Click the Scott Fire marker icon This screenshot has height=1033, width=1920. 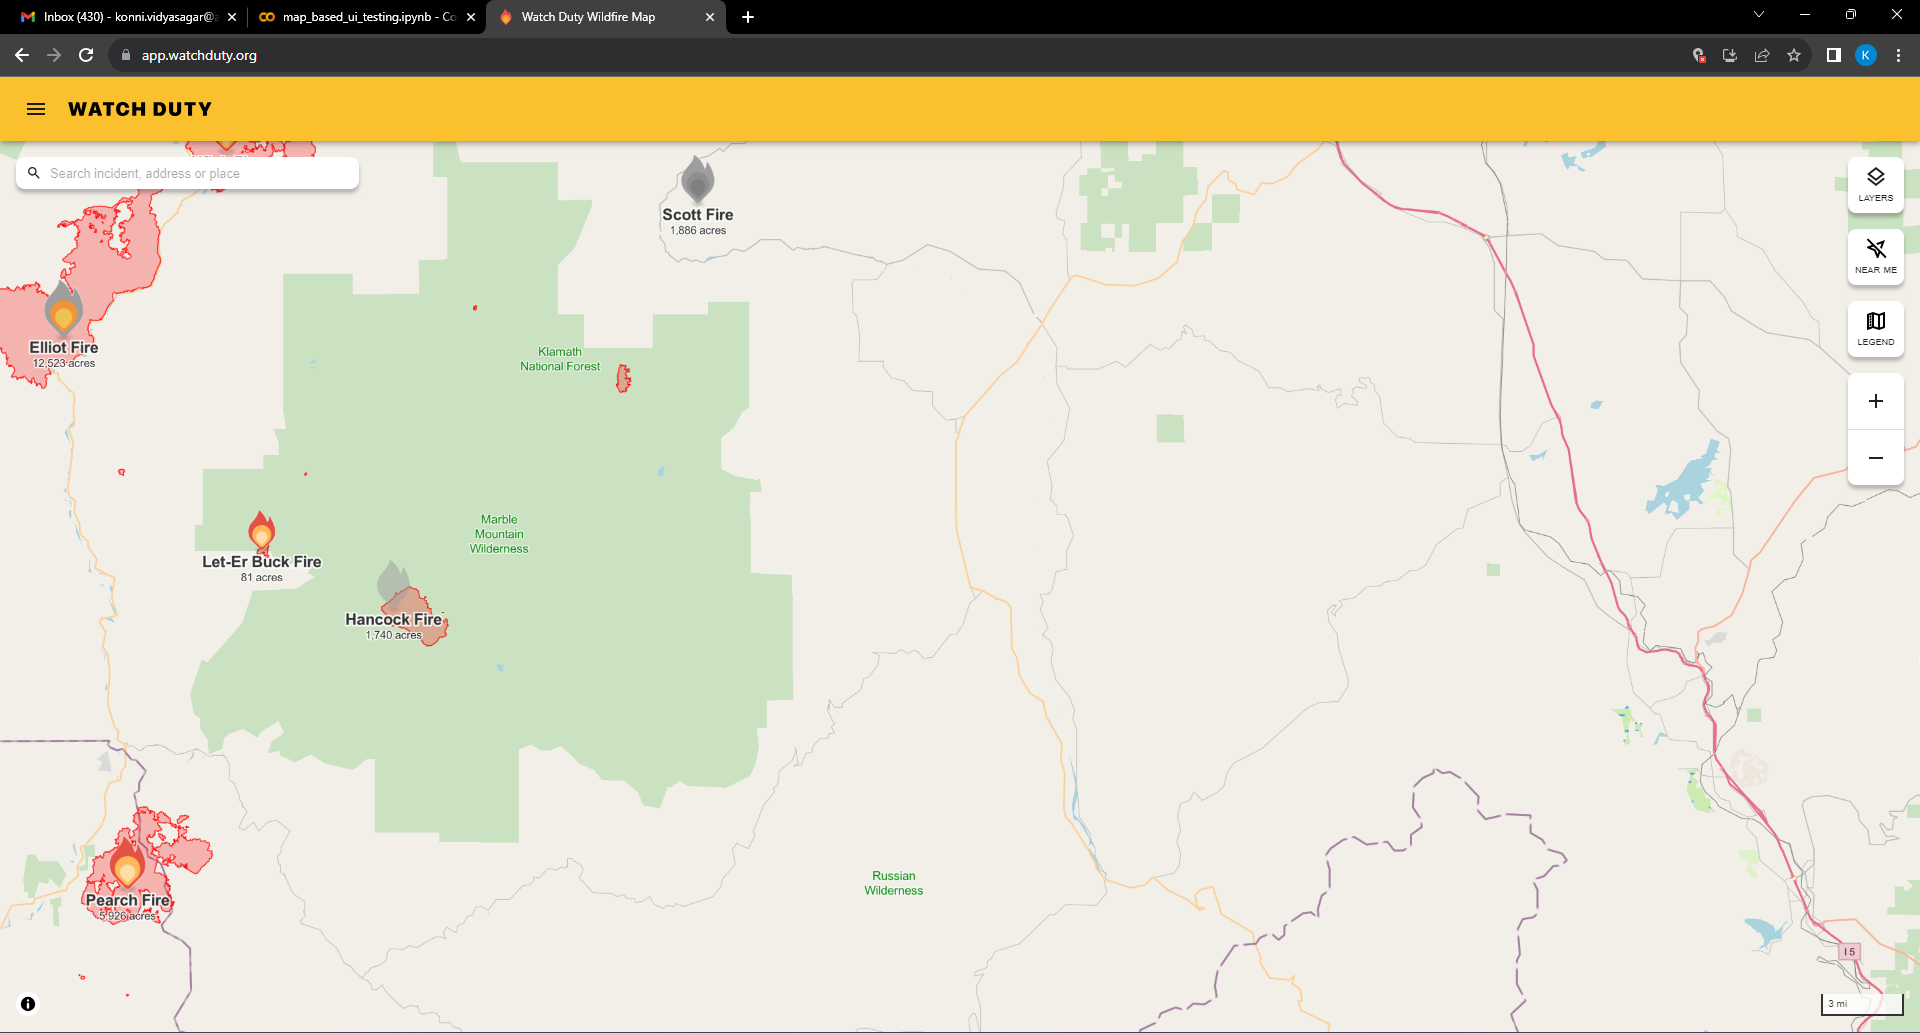pyautogui.click(x=697, y=181)
